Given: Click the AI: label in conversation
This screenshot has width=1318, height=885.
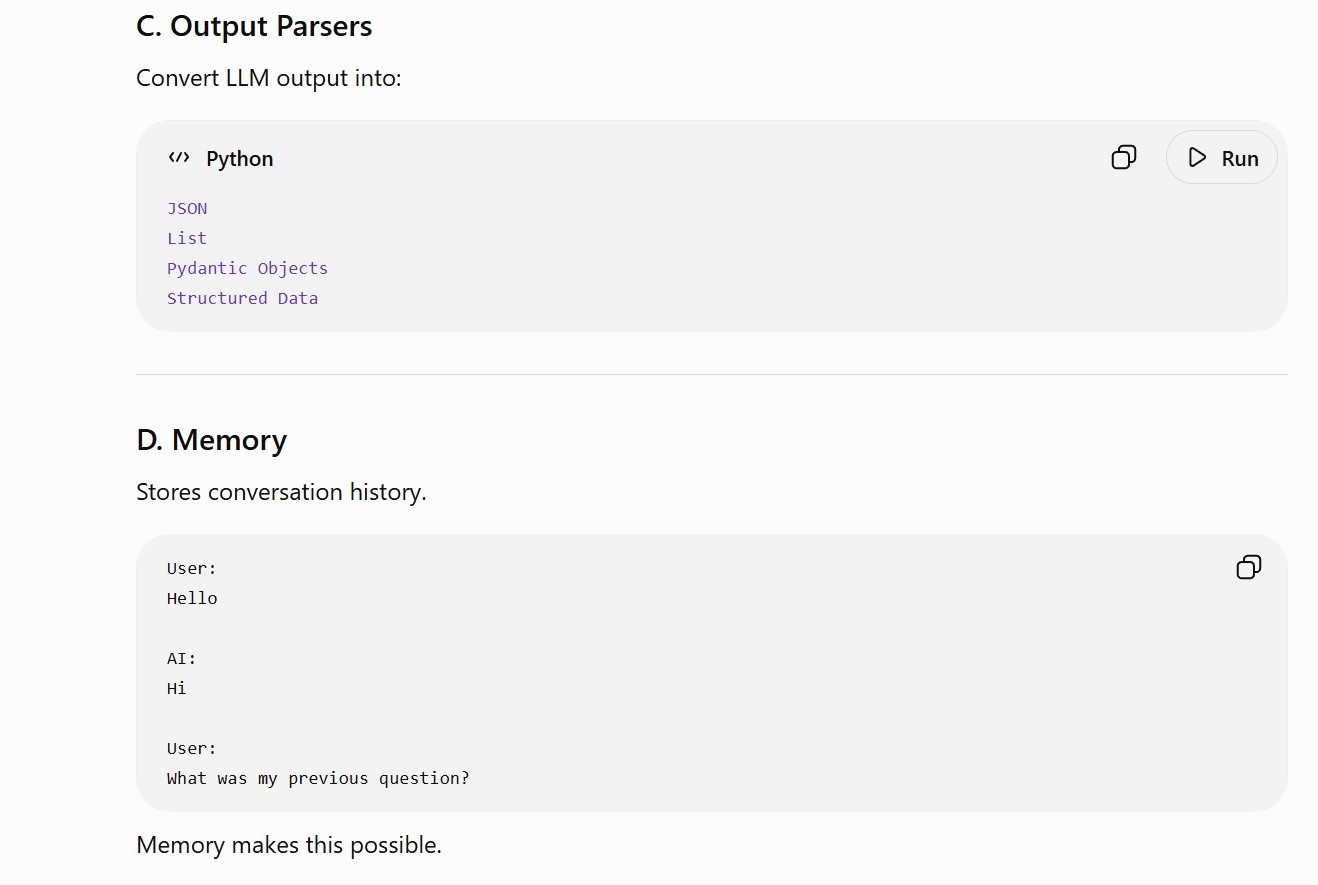Looking at the screenshot, I should pos(182,658).
